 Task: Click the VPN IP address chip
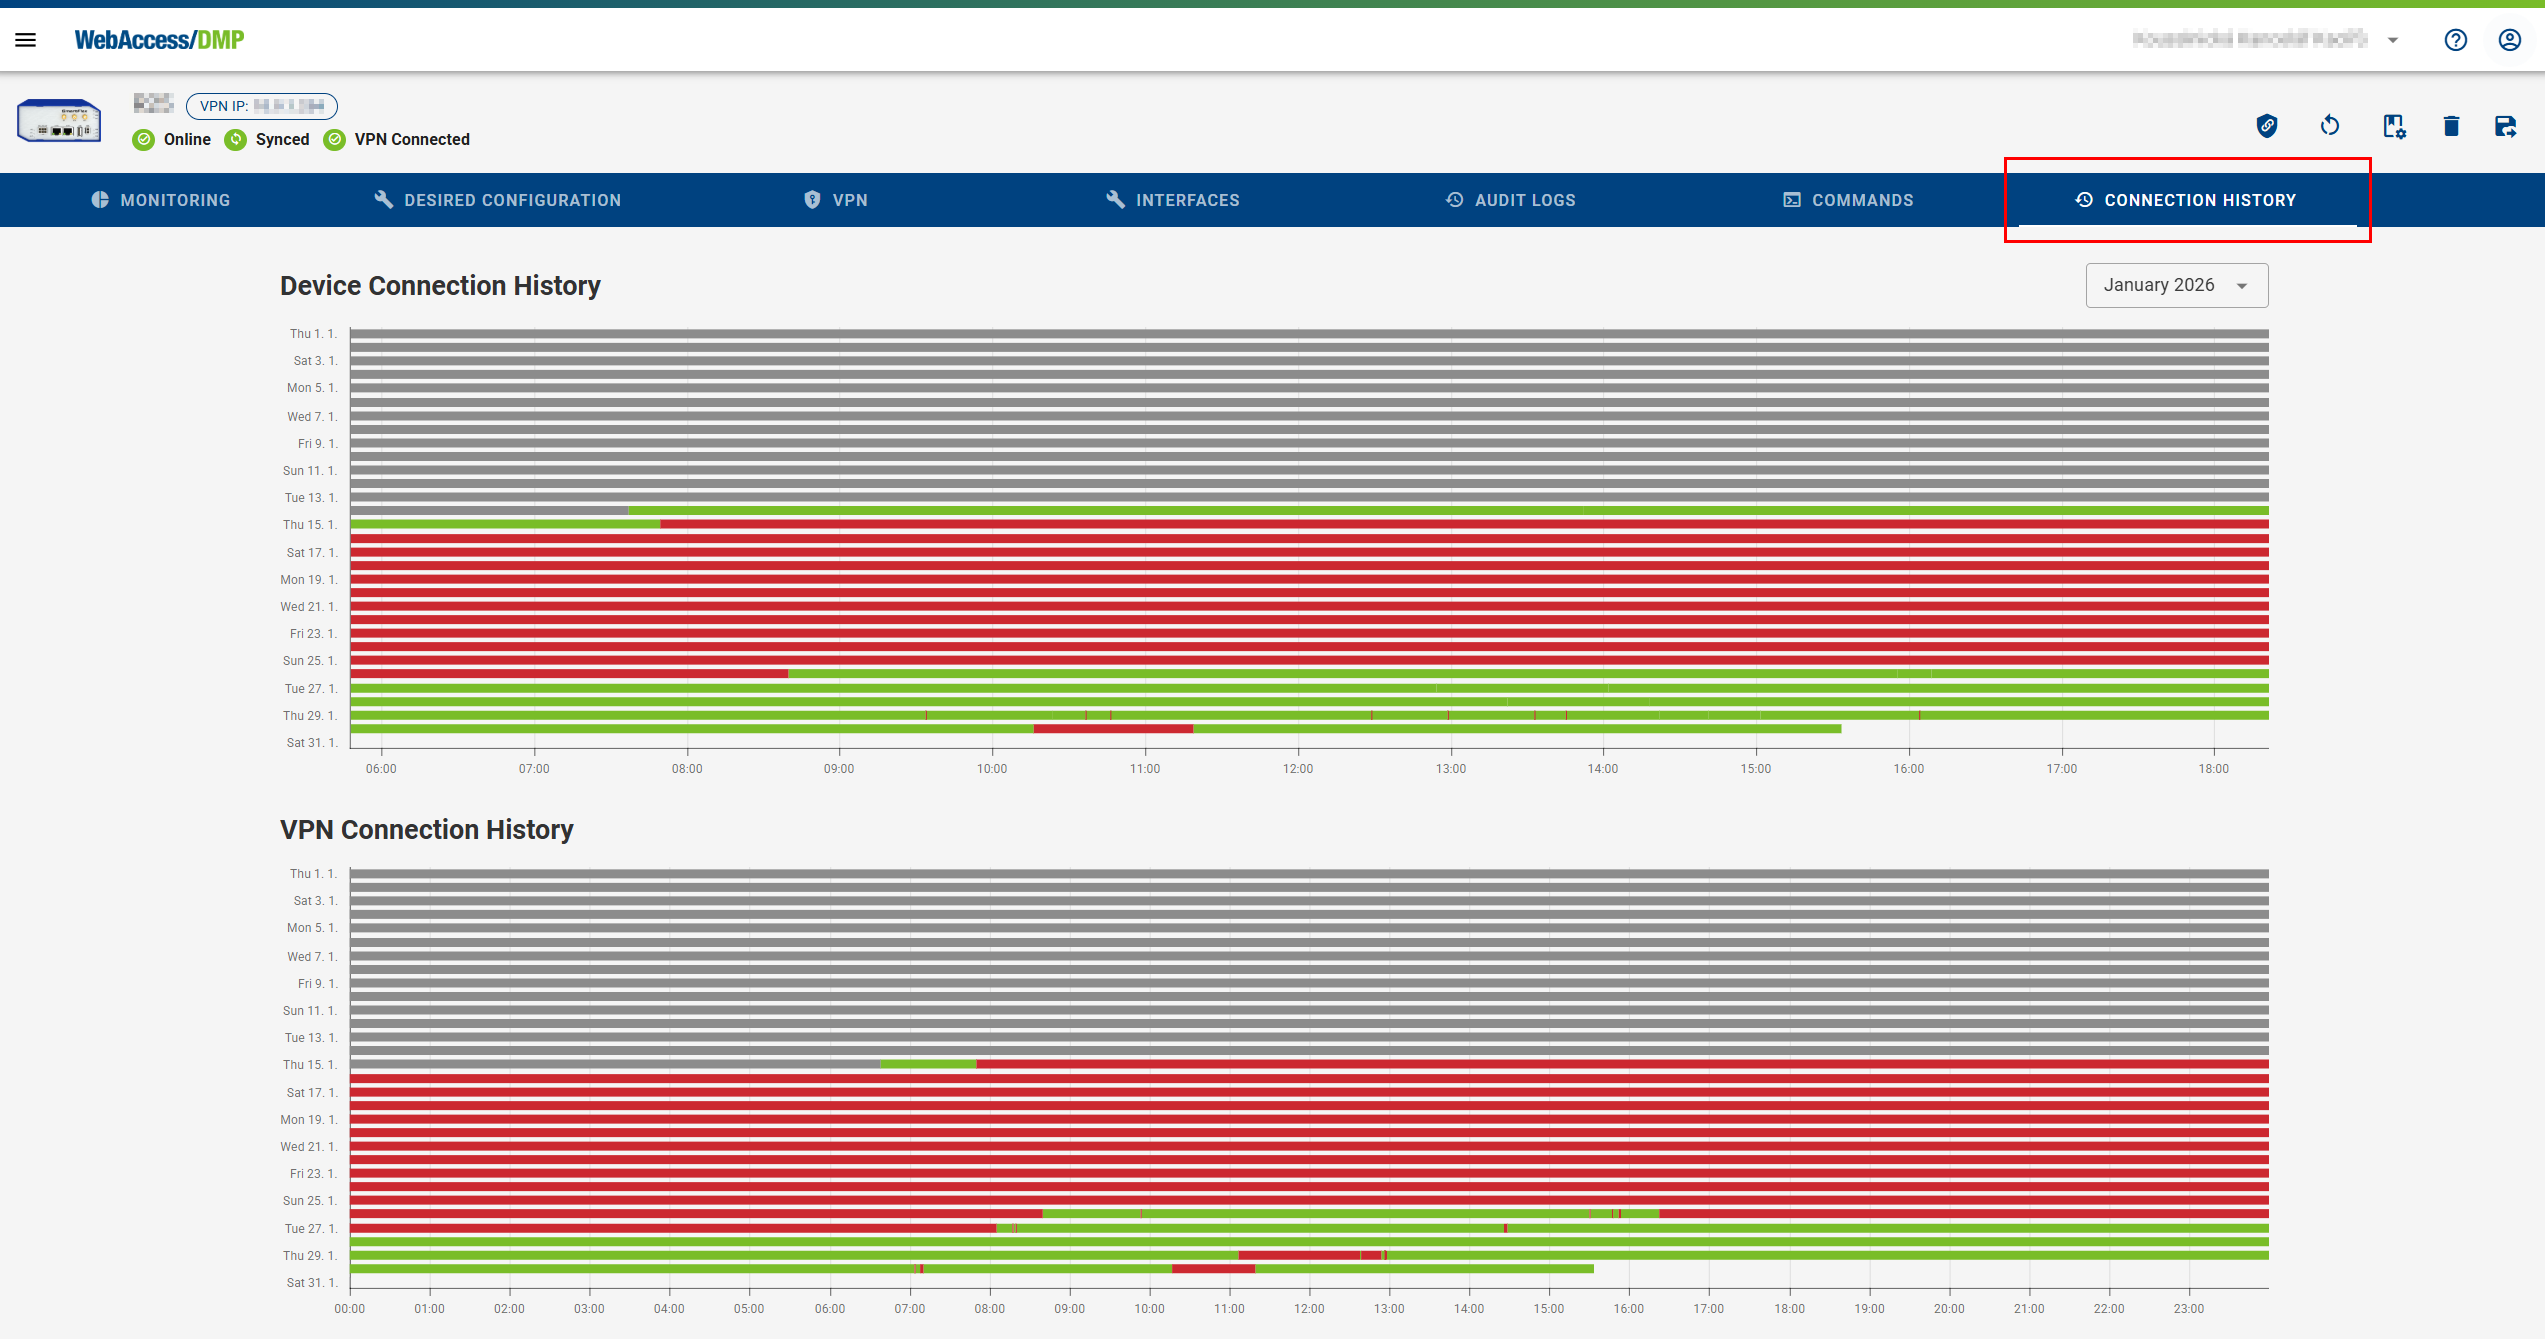point(262,106)
